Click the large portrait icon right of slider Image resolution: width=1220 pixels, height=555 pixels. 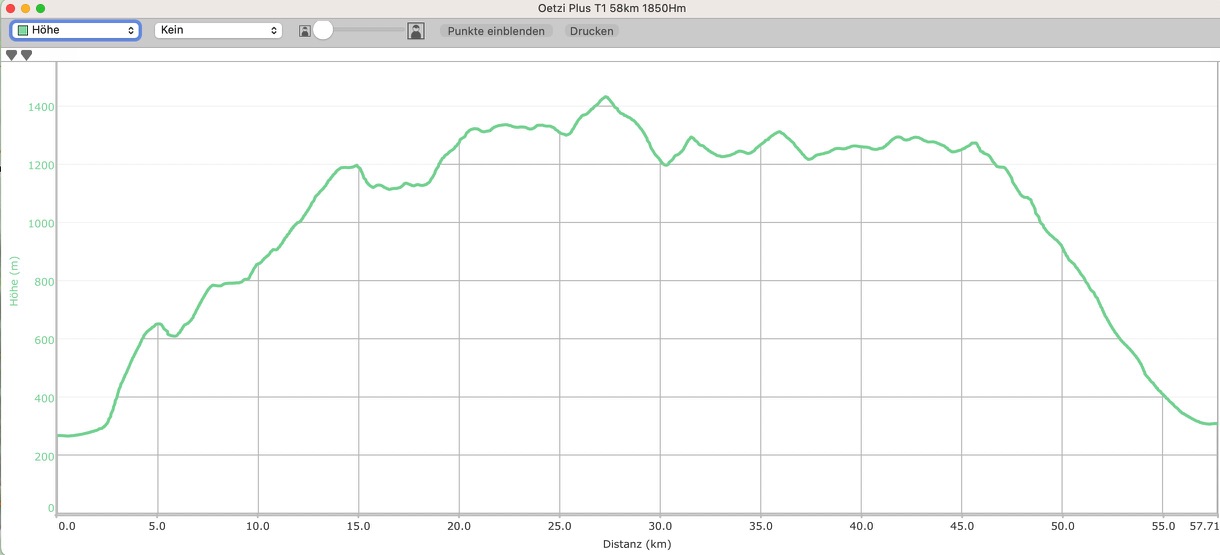[416, 31]
